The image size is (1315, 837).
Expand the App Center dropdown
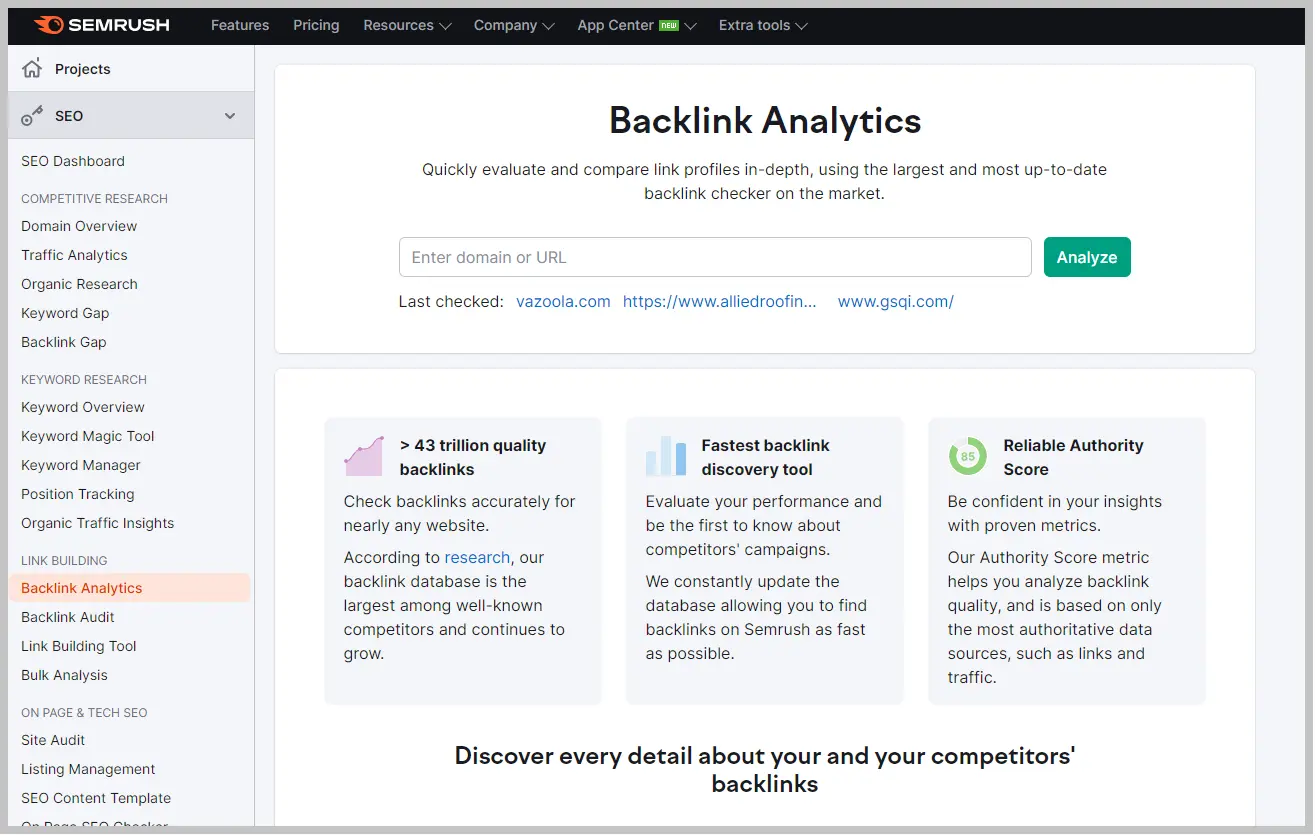[690, 26]
